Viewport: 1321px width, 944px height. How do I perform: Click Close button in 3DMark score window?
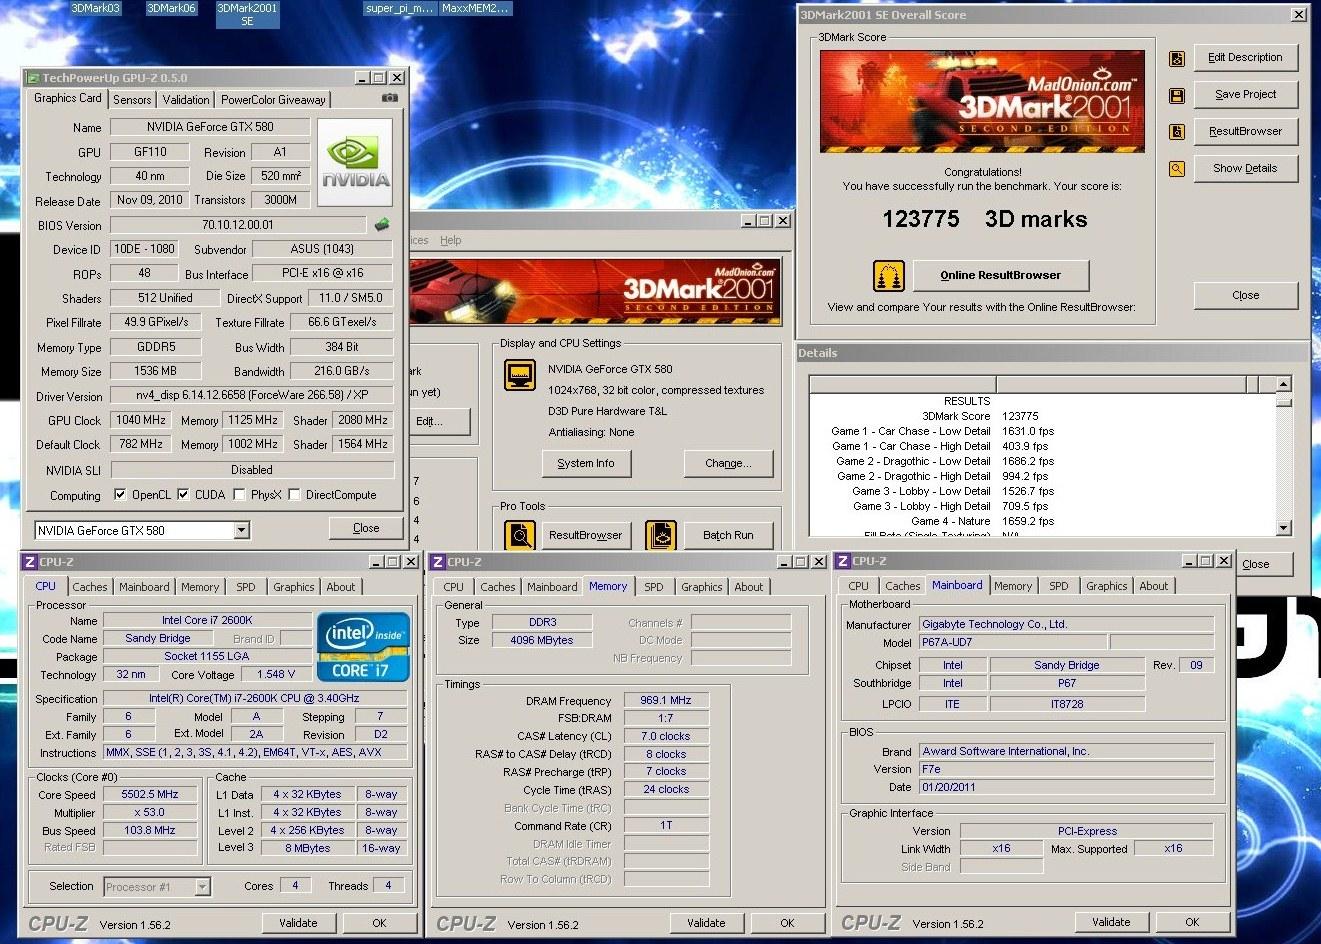(1245, 295)
